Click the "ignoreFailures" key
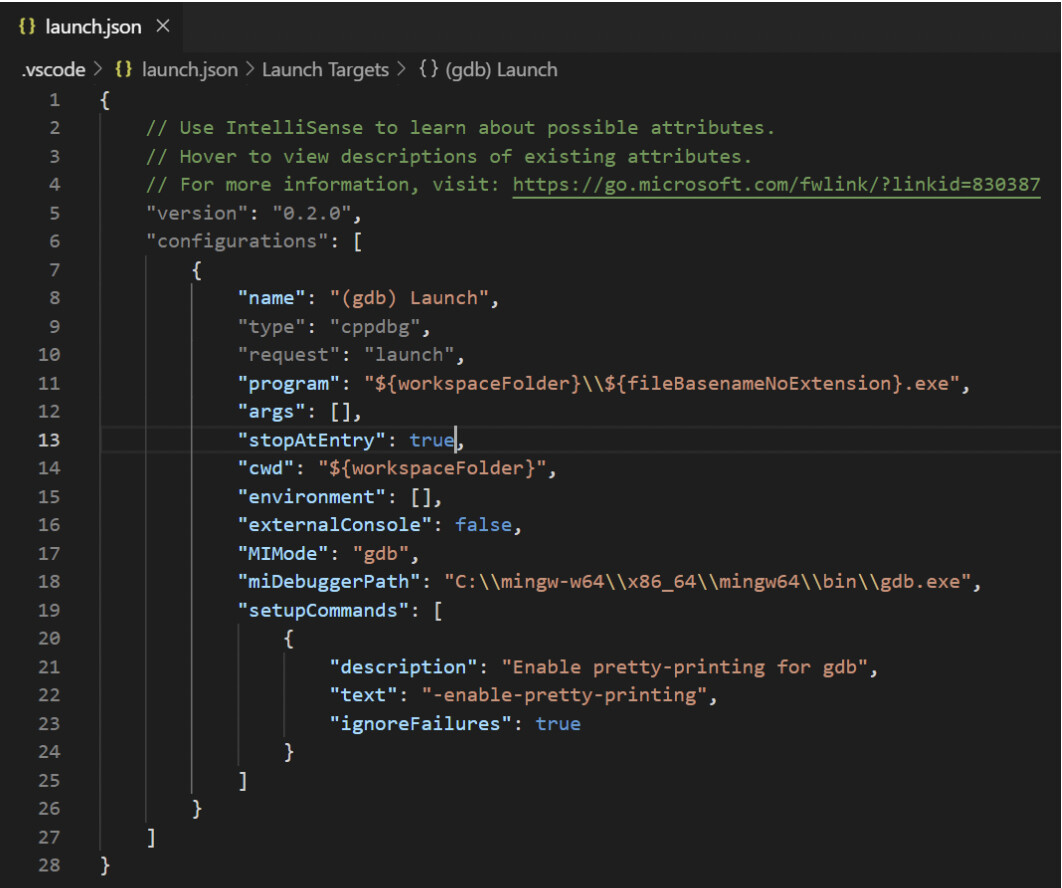The image size is (1062, 888). point(420,724)
